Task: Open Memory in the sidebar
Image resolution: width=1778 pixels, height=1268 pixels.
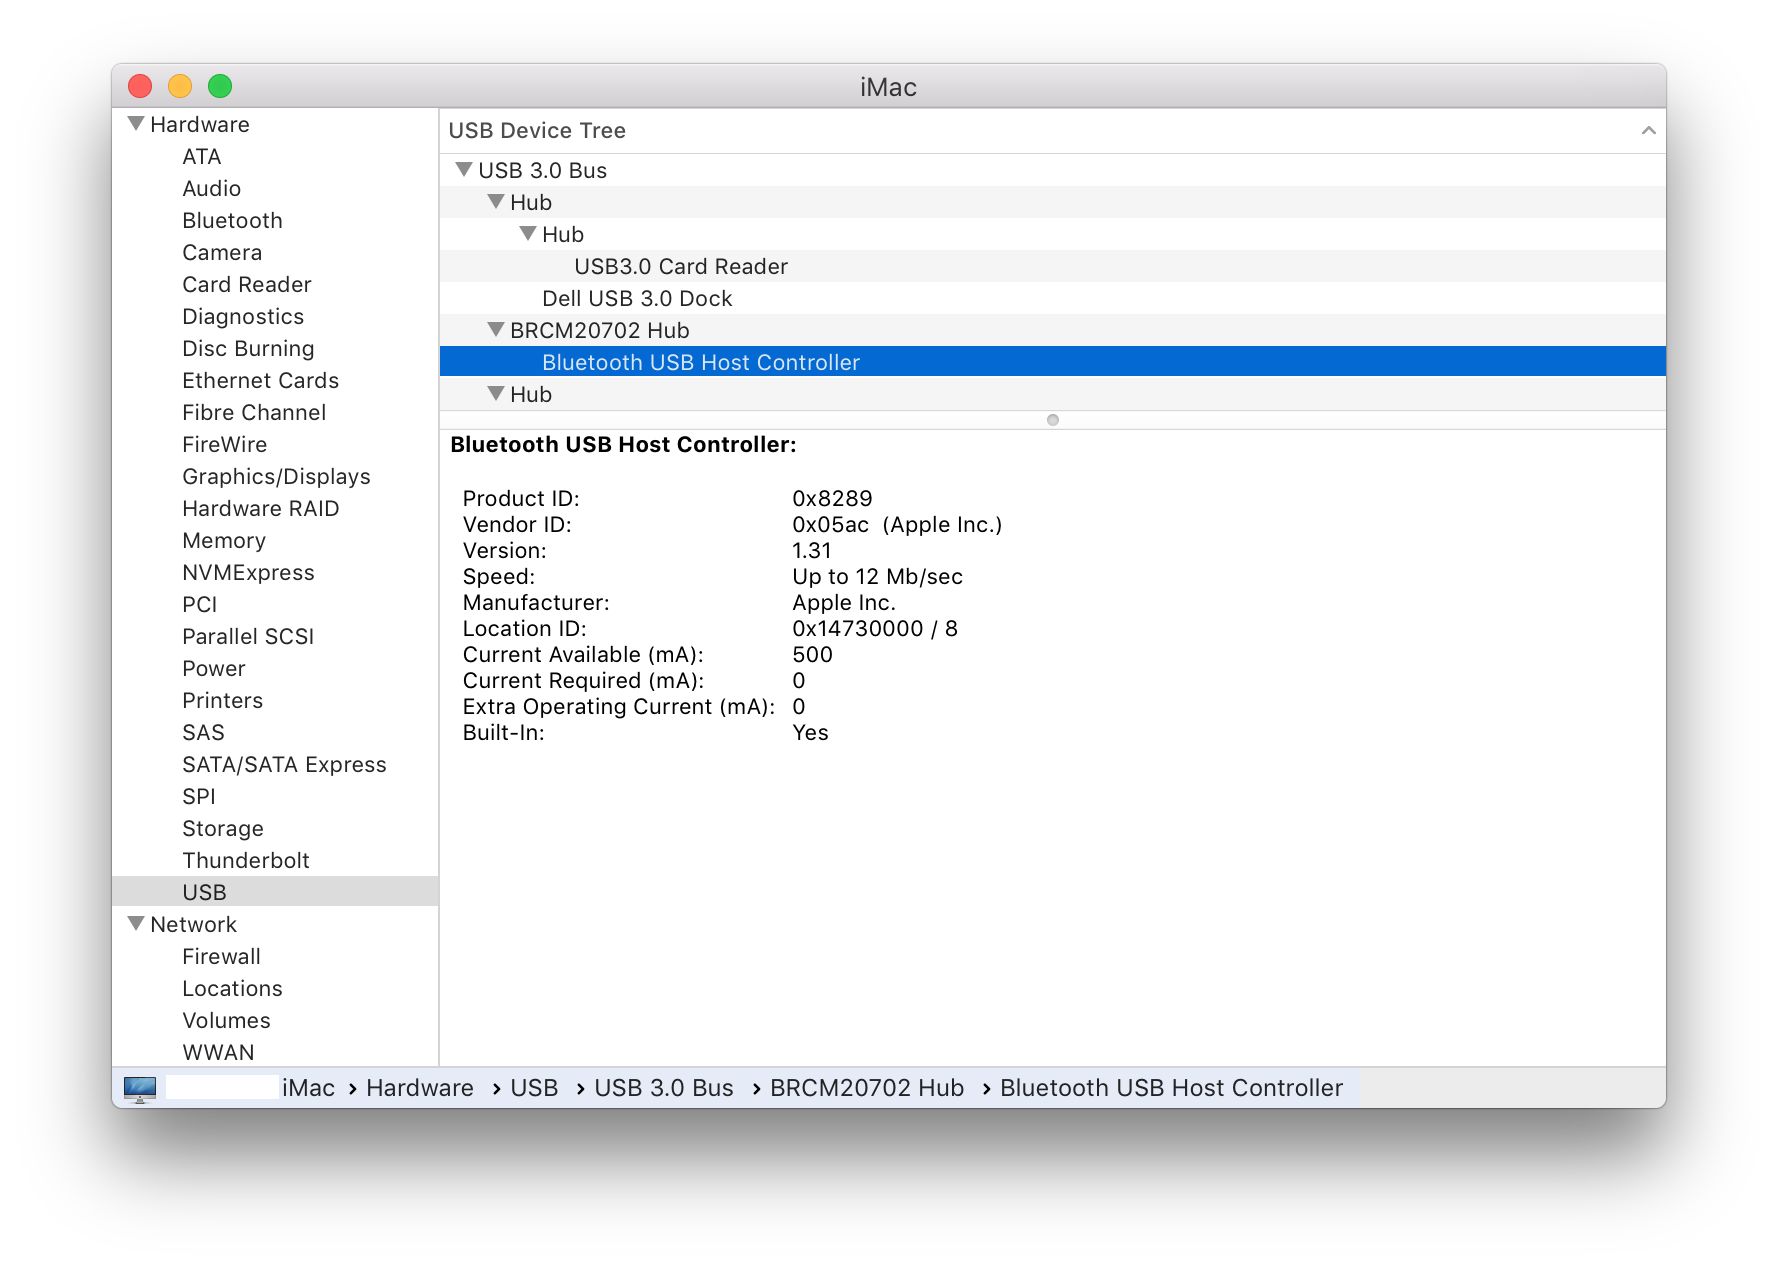Action: click(275, 541)
